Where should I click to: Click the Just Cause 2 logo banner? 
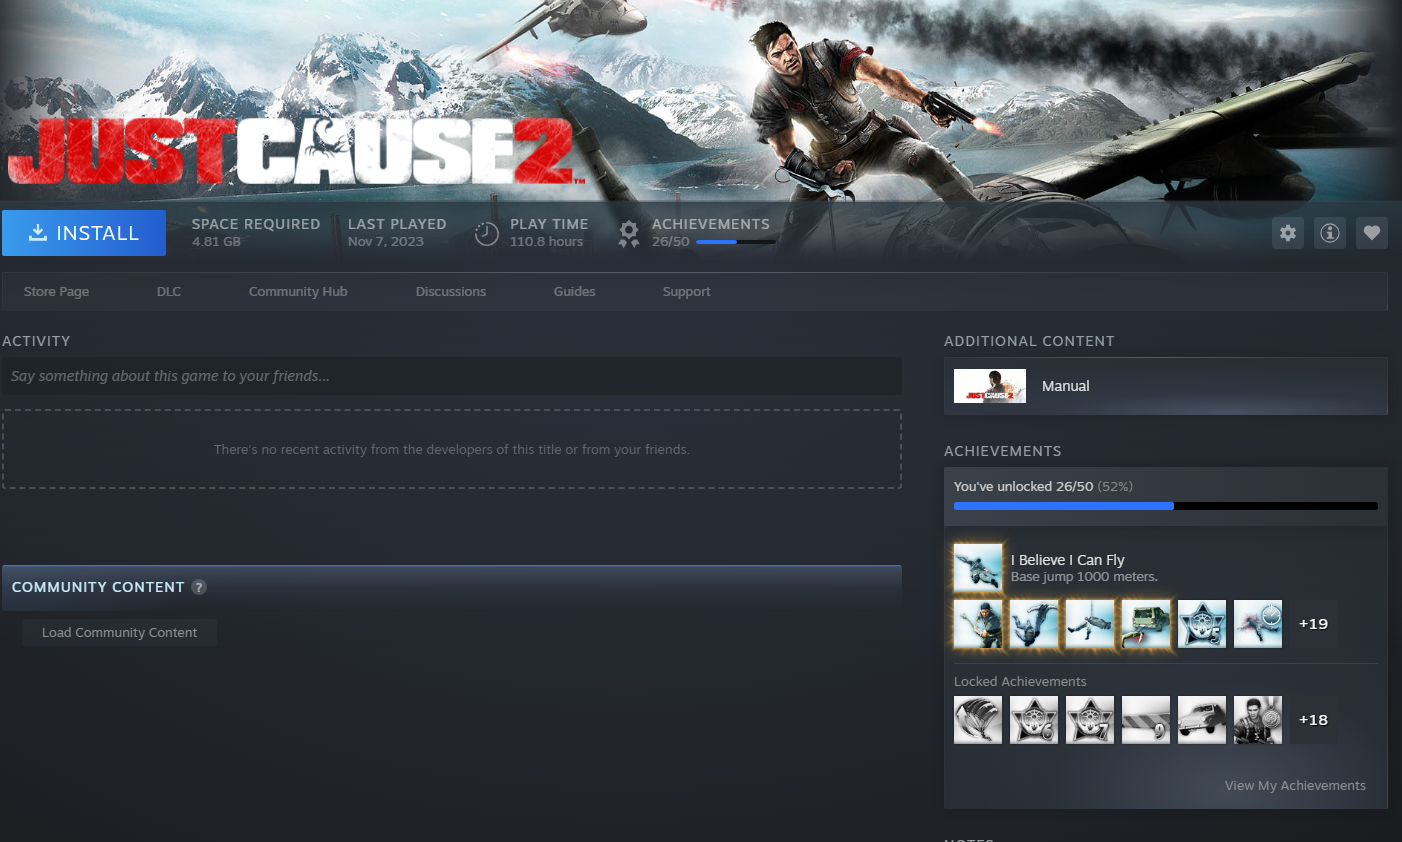[297, 151]
